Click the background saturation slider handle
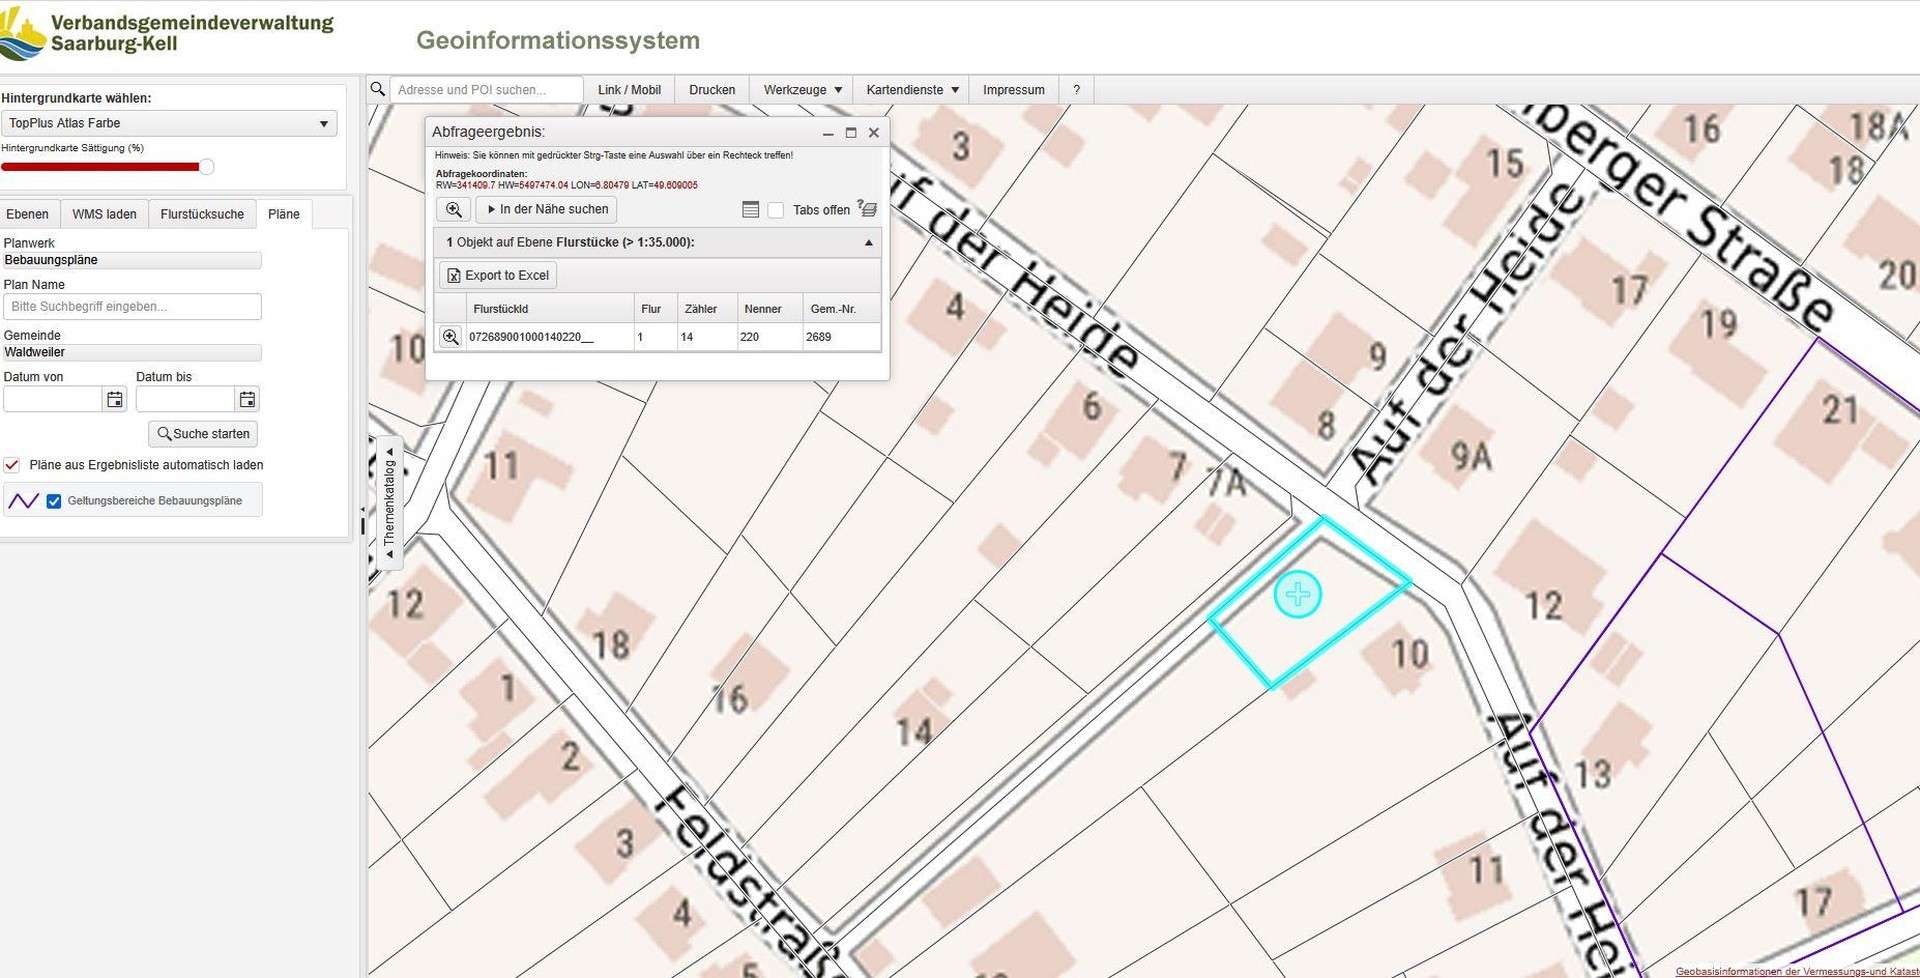Image resolution: width=1920 pixels, height=978 pixels. [206, 167]
